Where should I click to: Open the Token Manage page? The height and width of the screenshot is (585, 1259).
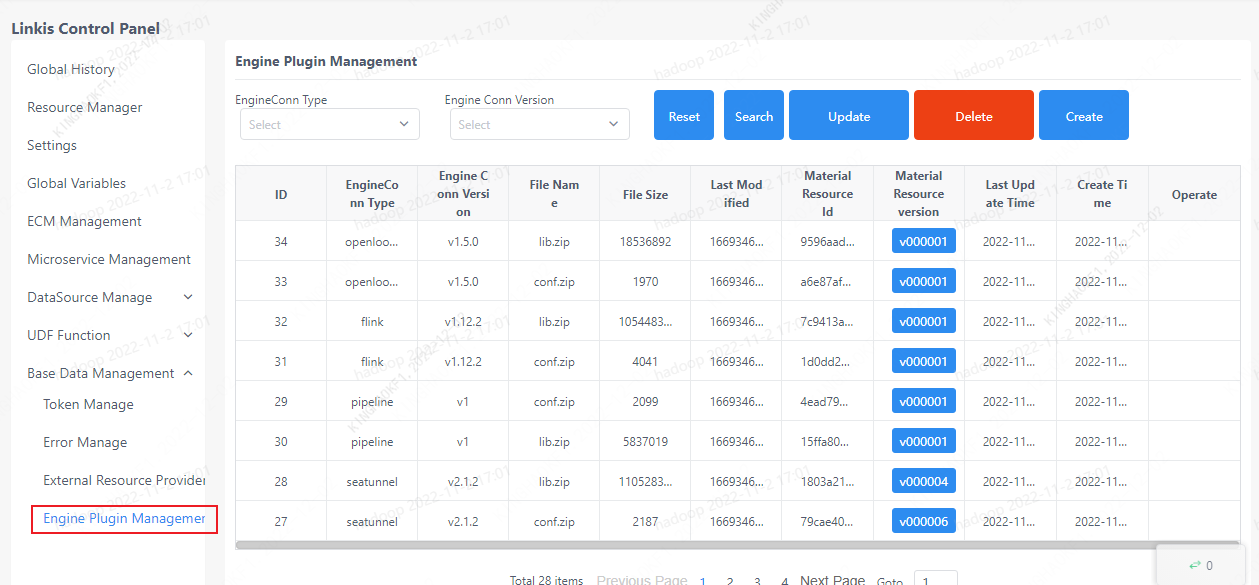(88, 404)
